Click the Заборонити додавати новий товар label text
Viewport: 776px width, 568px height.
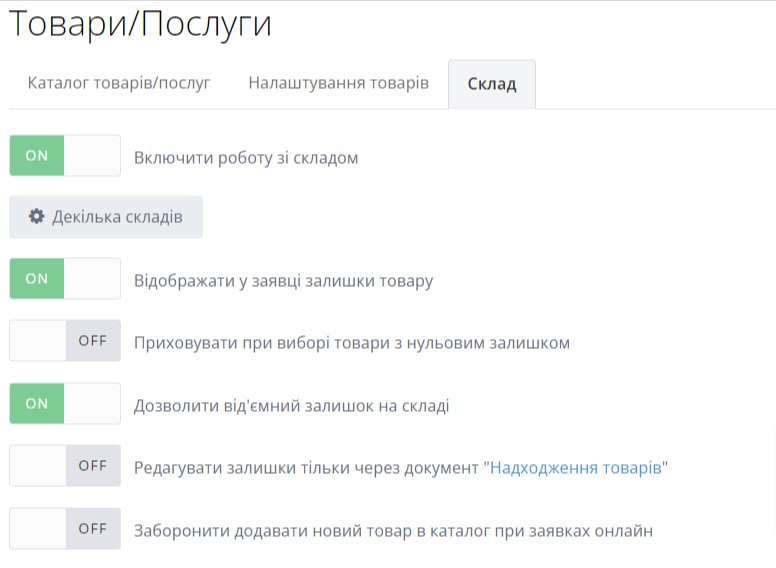point(393,530)
